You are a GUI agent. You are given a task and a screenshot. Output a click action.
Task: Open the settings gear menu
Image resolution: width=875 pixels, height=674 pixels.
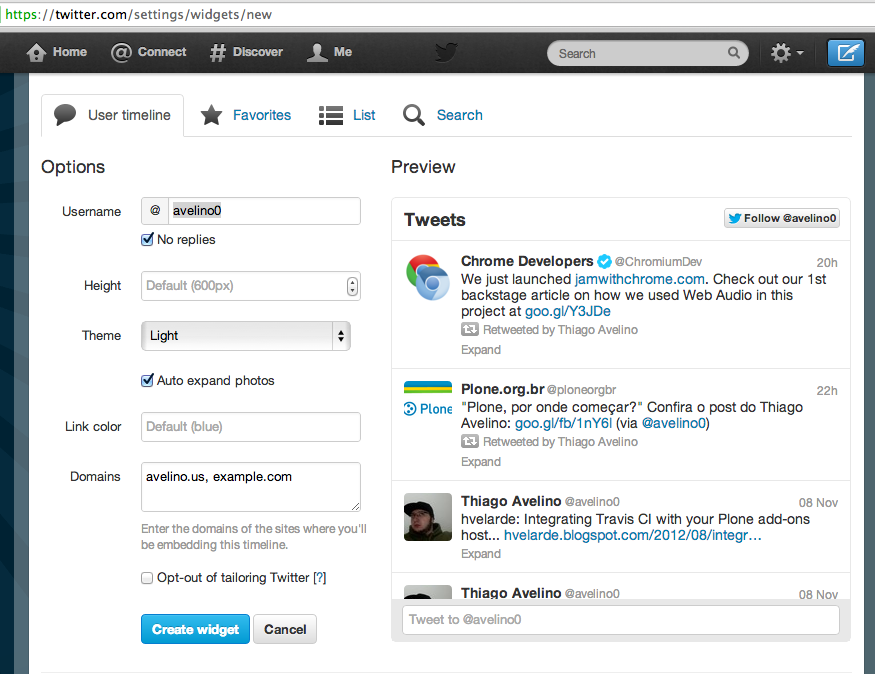(x=787, y=53)
